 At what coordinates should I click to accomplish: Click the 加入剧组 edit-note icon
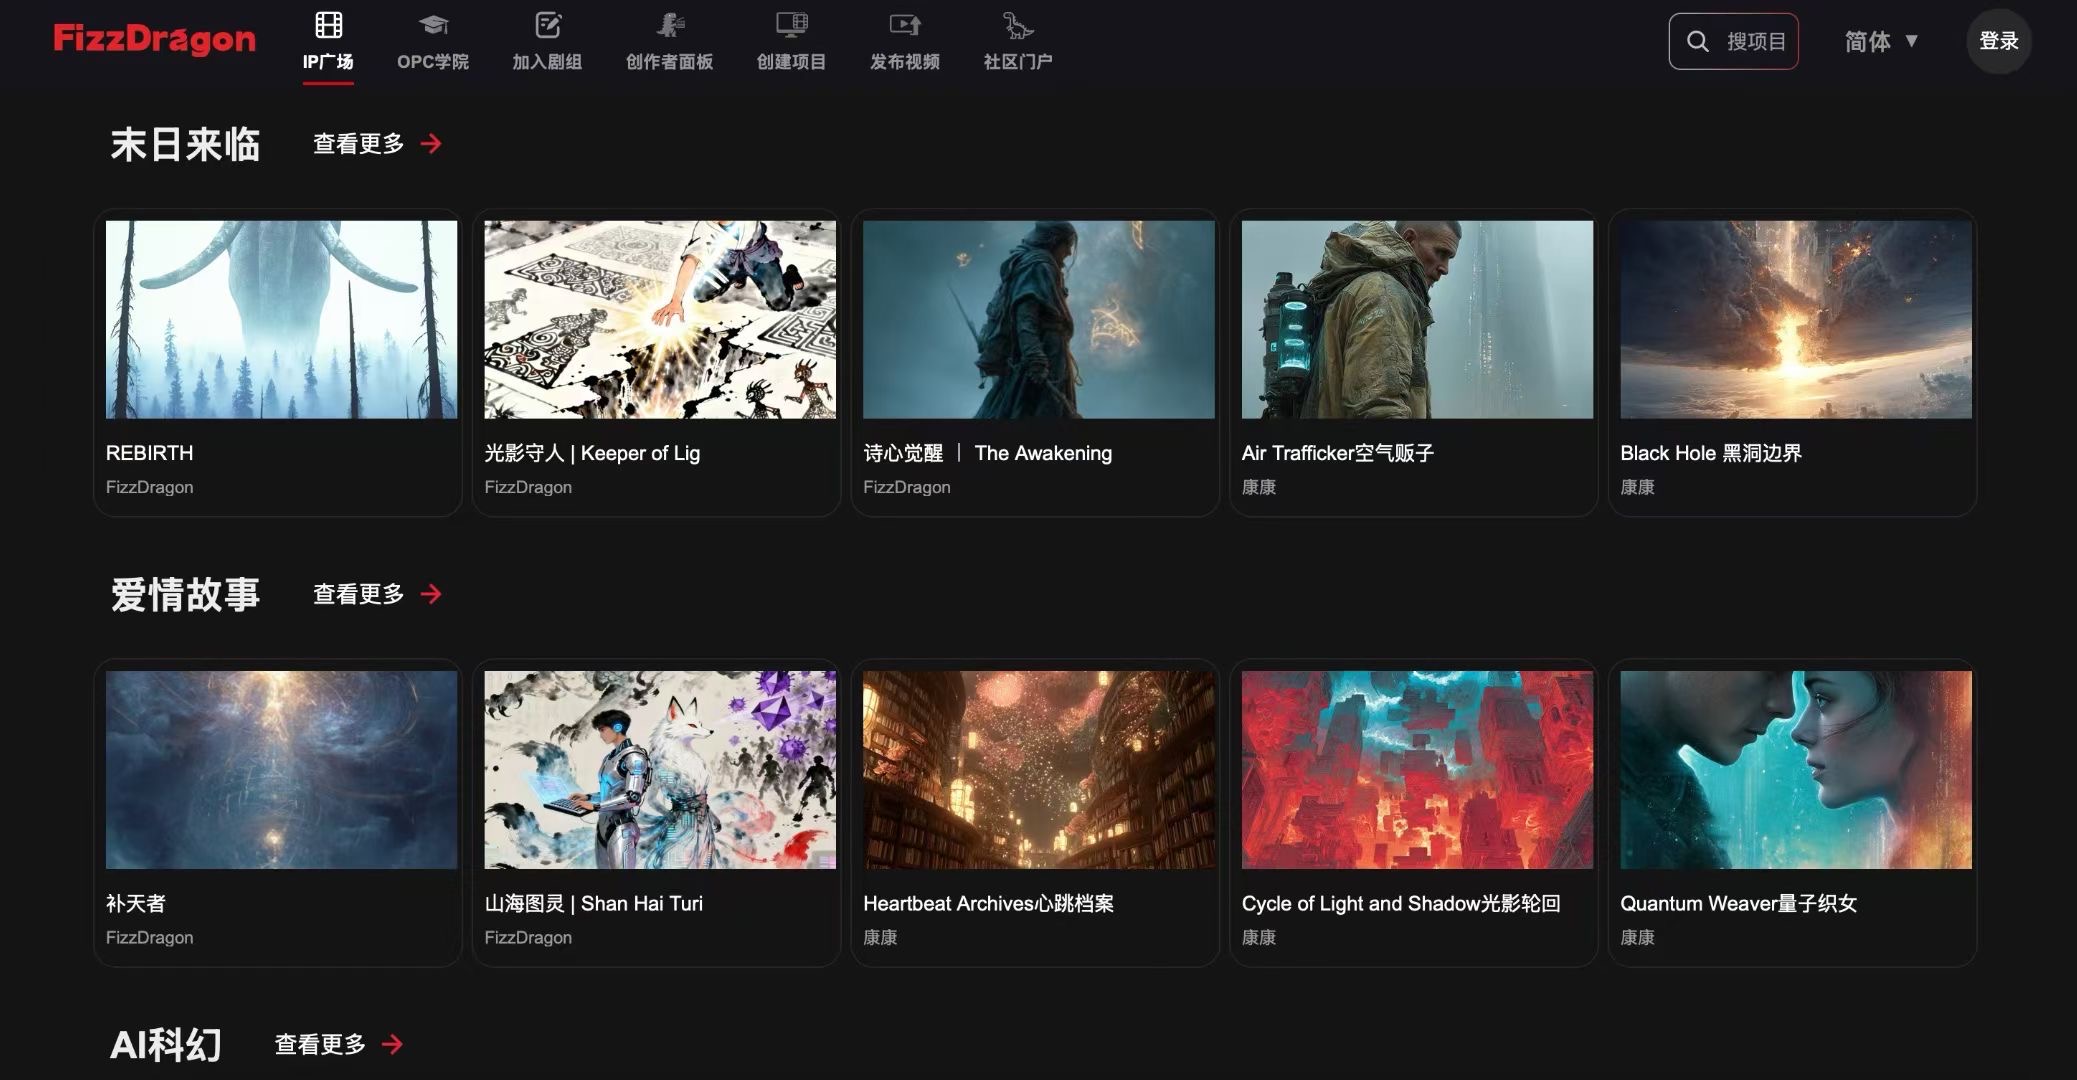[548, 24]
